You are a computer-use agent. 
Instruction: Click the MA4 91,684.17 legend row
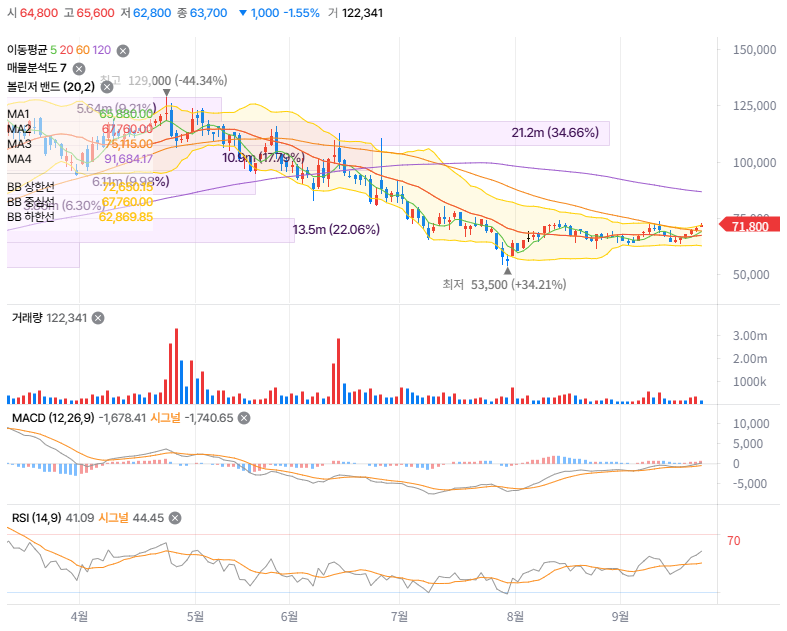(x=80, y=159)
